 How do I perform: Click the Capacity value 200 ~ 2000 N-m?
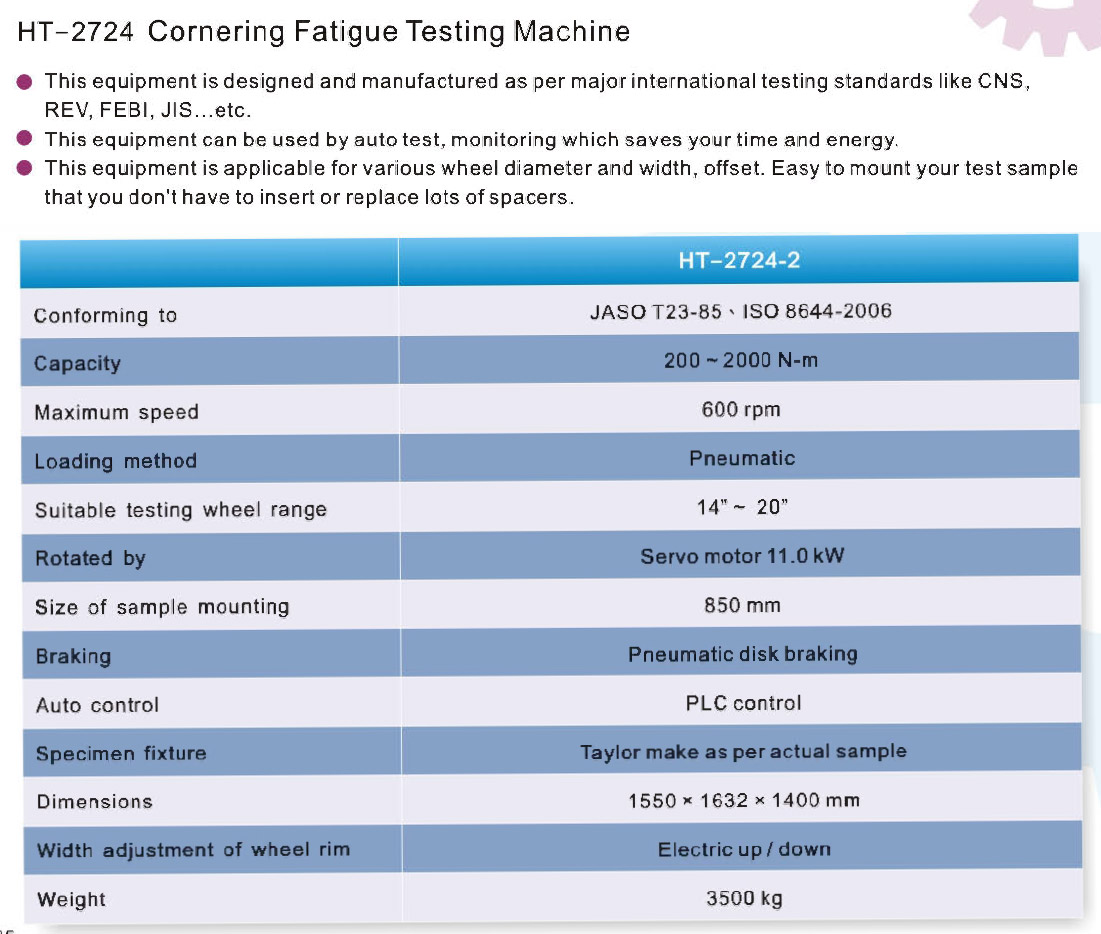click(740, 360)
